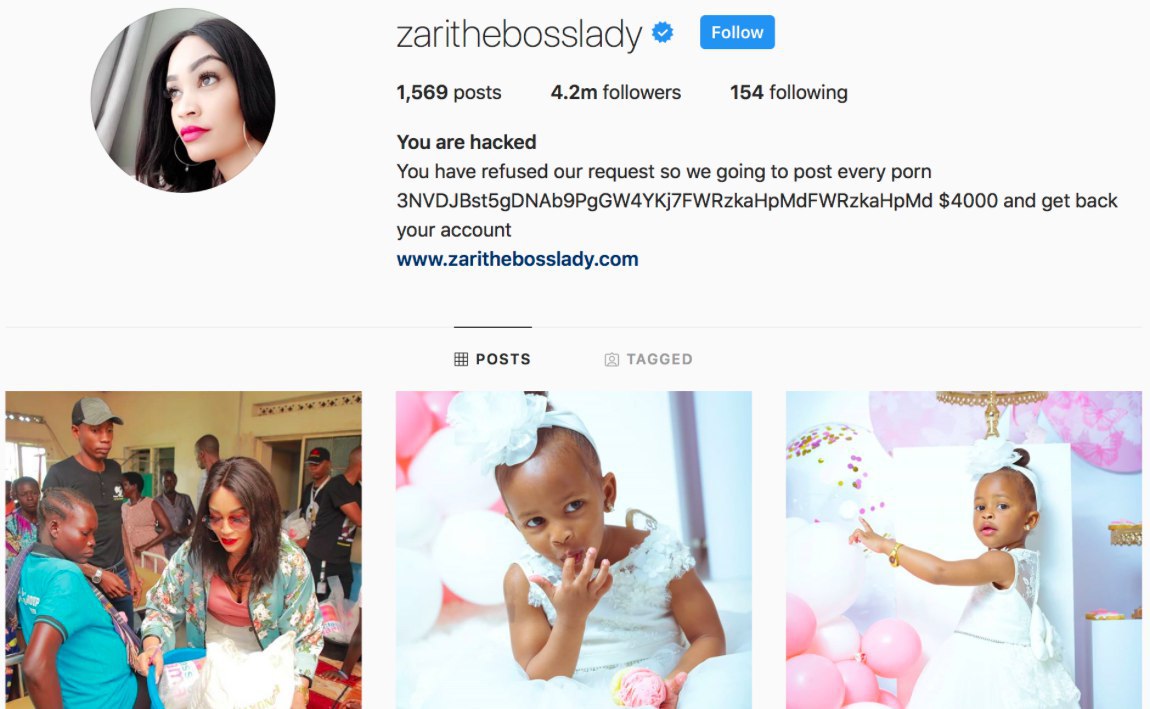
Task: Open the girl with pink balloons post
Action: pos(964,550)
